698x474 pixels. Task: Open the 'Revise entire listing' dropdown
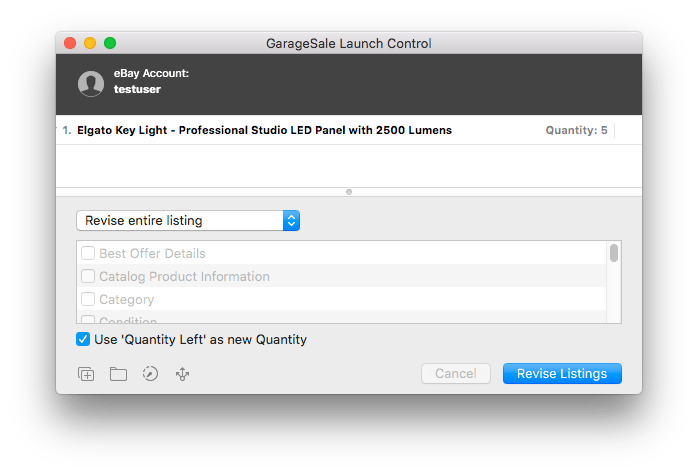click(188, 220)
